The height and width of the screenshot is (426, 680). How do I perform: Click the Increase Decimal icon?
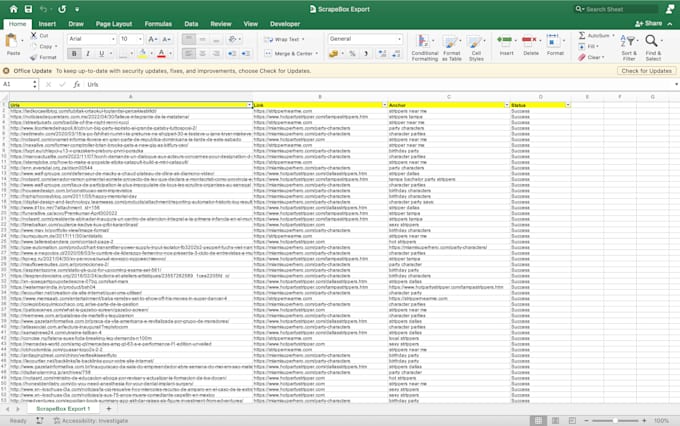[382, 53]
